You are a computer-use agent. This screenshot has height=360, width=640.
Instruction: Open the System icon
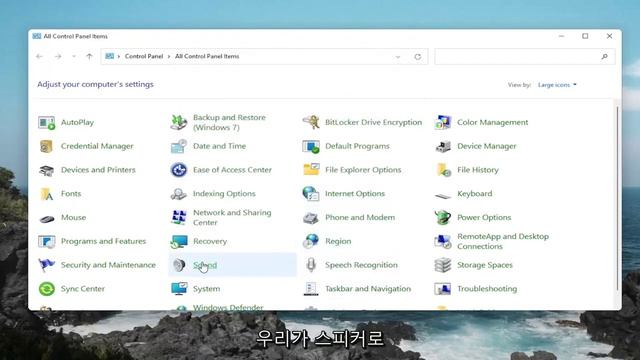pyautogui.click(x=179, y=289)
